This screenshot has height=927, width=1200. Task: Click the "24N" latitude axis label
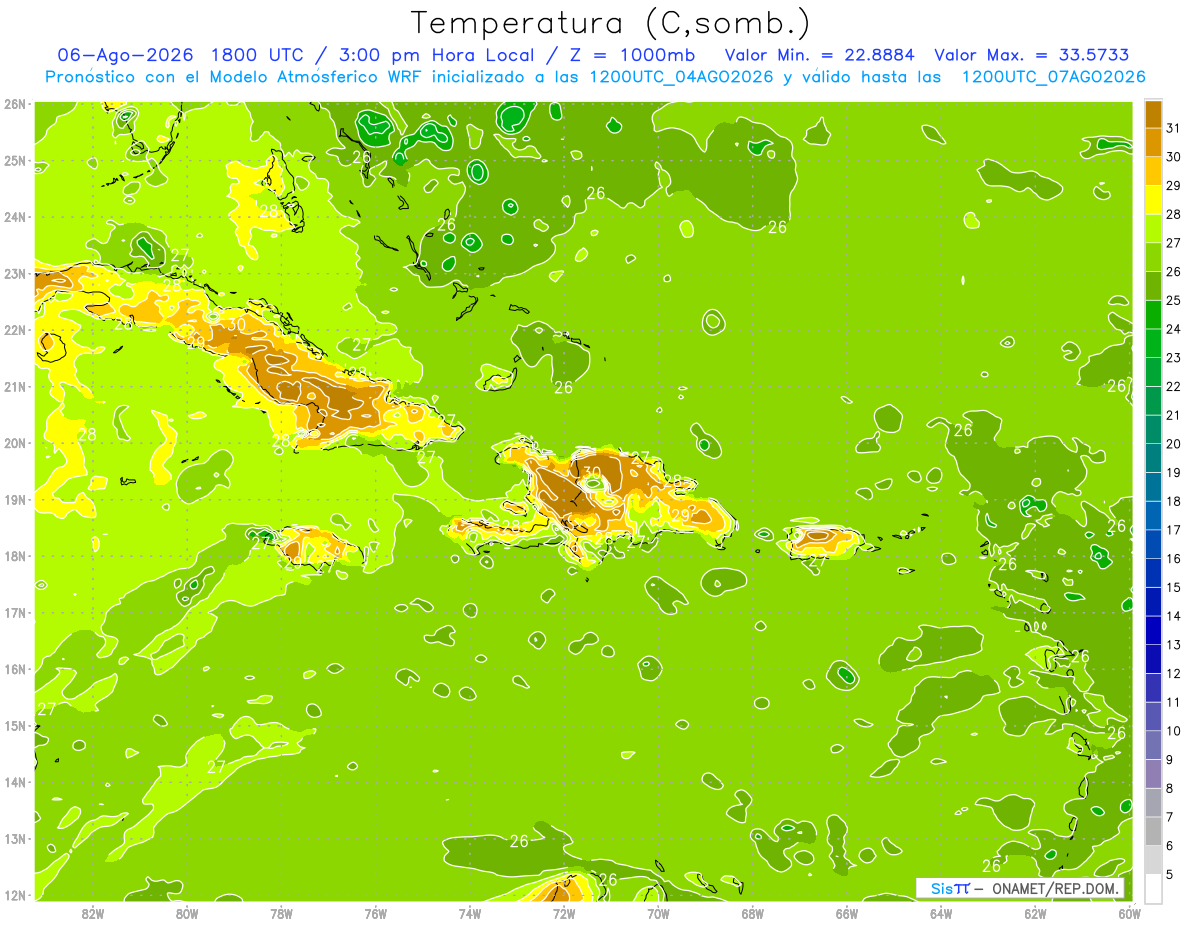(x=15, y=217)
